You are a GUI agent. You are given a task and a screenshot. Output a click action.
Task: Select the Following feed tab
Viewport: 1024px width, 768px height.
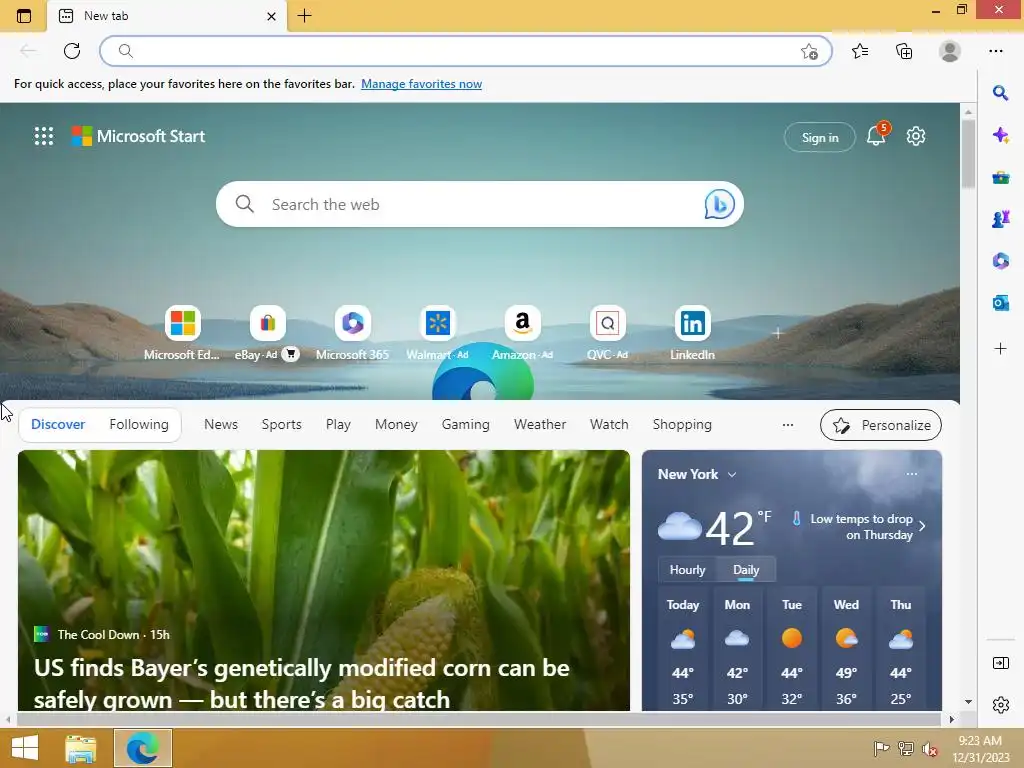[139, 424]
